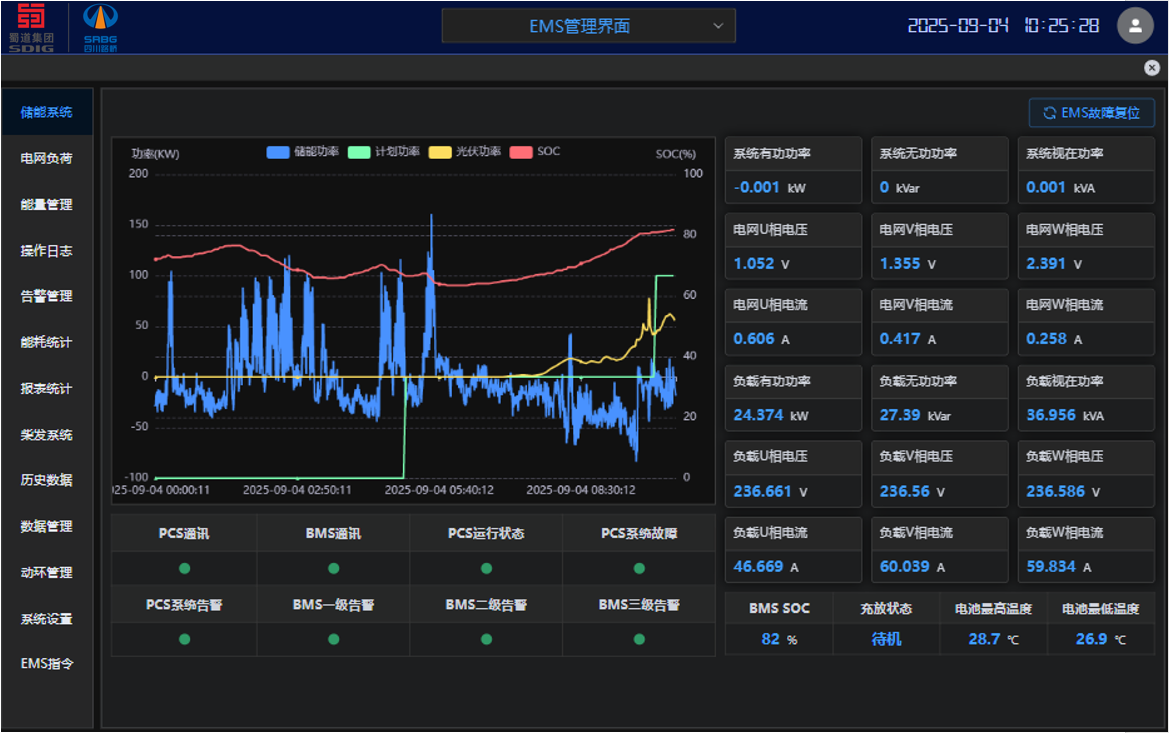The image size is (1169, 733).
Task: Toggle the yellow 光伏功率 legend swatch
Action: point(440,152)
